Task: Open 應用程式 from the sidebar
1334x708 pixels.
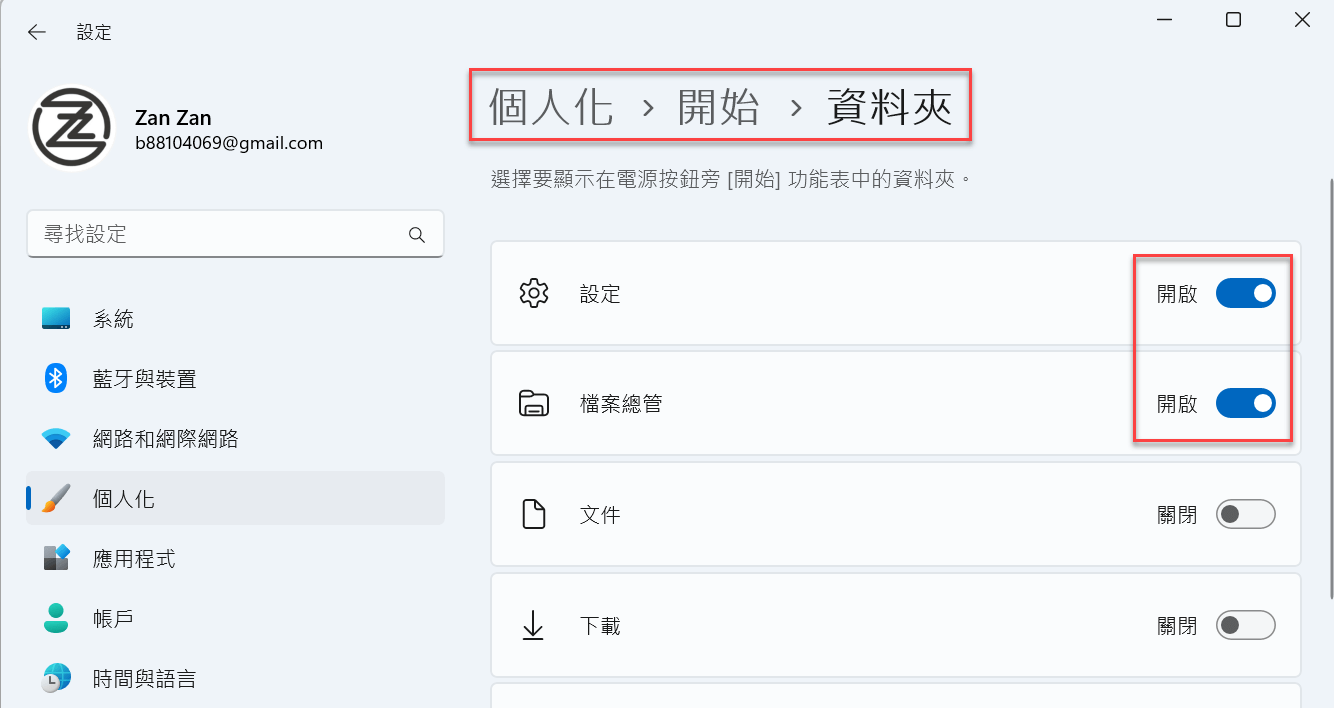Action: pos(236,558)
